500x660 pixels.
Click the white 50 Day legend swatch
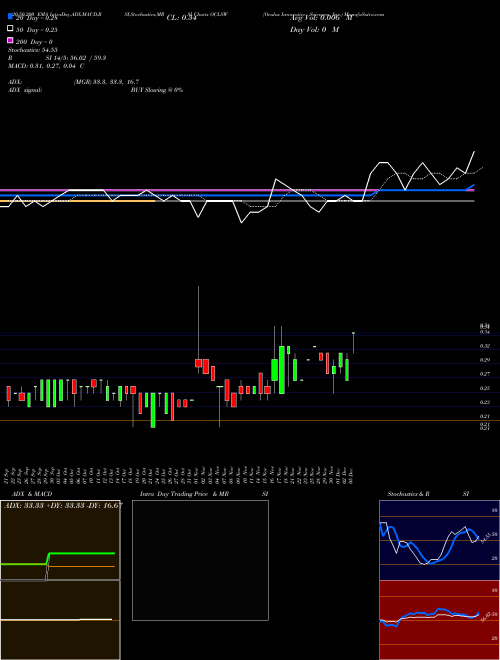pyautogui.click(x=10, y=29)
